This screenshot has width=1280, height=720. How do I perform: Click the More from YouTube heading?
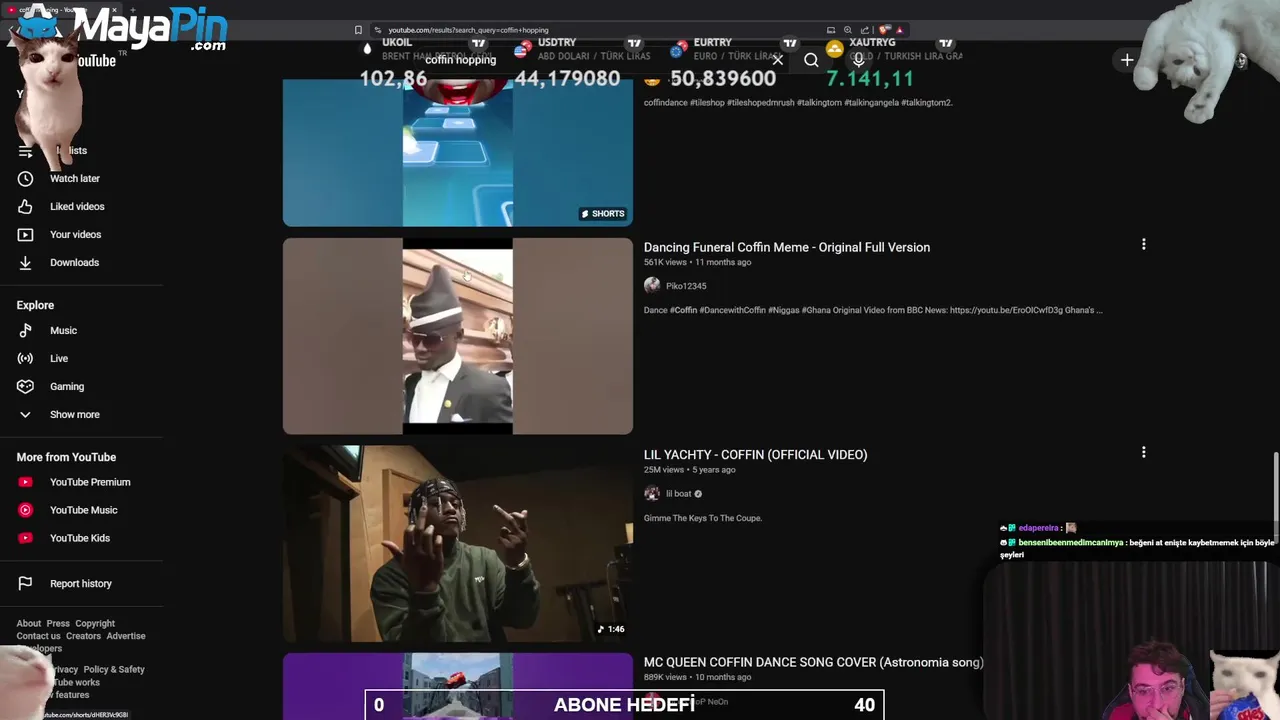pos(66,457)
